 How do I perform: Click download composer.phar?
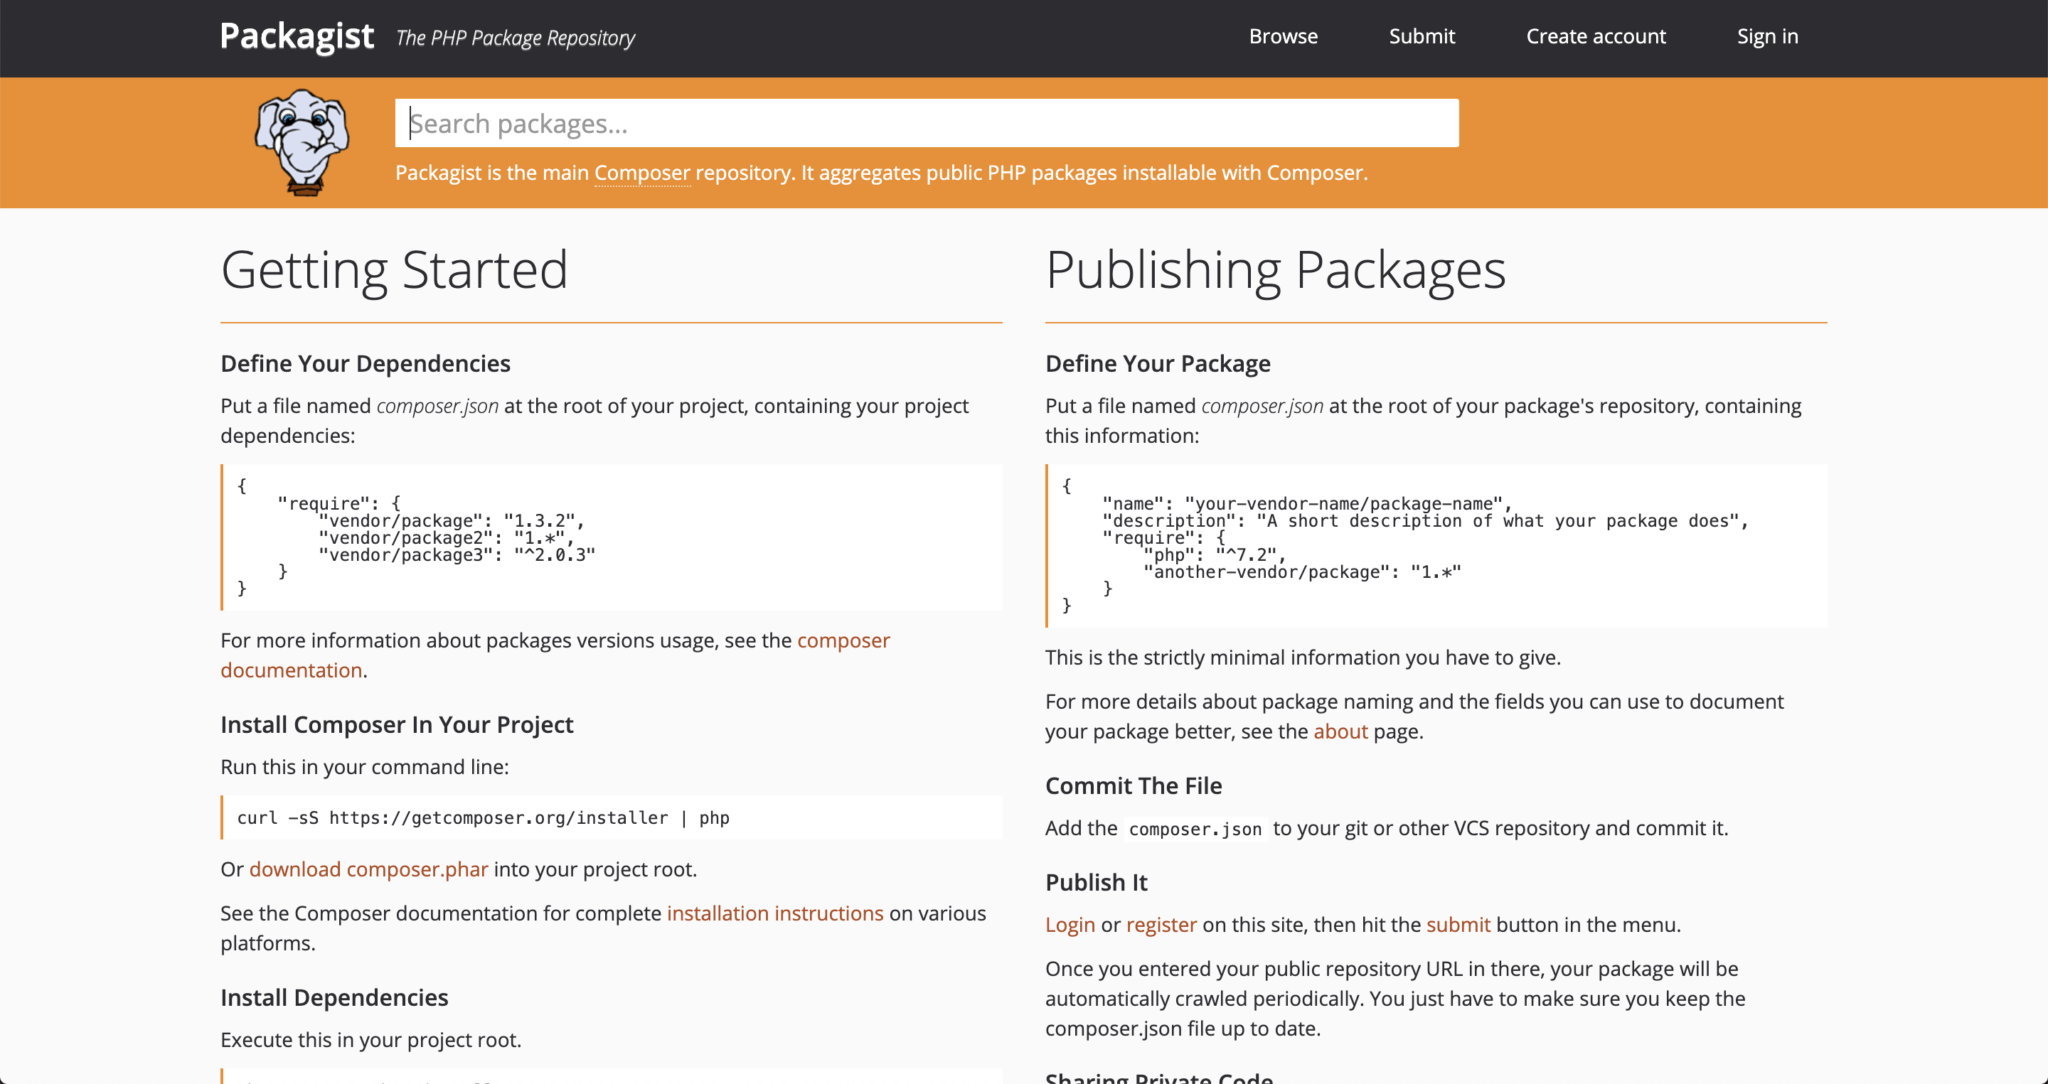tap(368, 869)
